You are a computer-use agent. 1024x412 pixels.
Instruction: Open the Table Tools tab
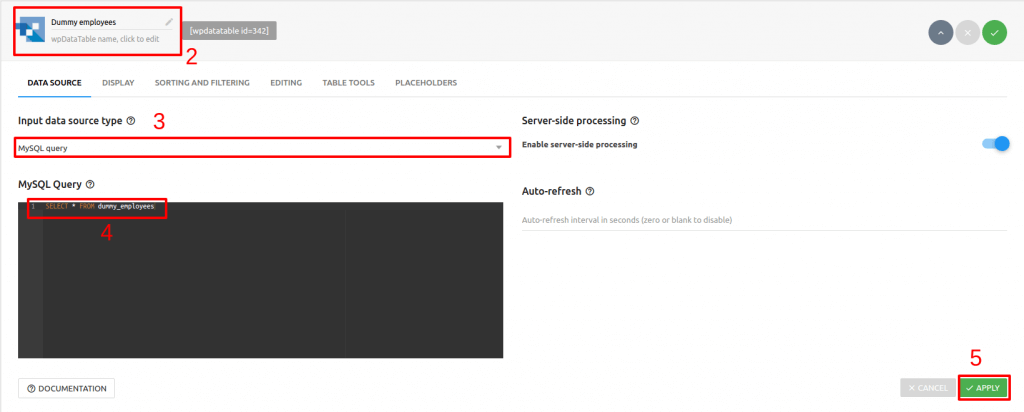(x=348, y=83)
